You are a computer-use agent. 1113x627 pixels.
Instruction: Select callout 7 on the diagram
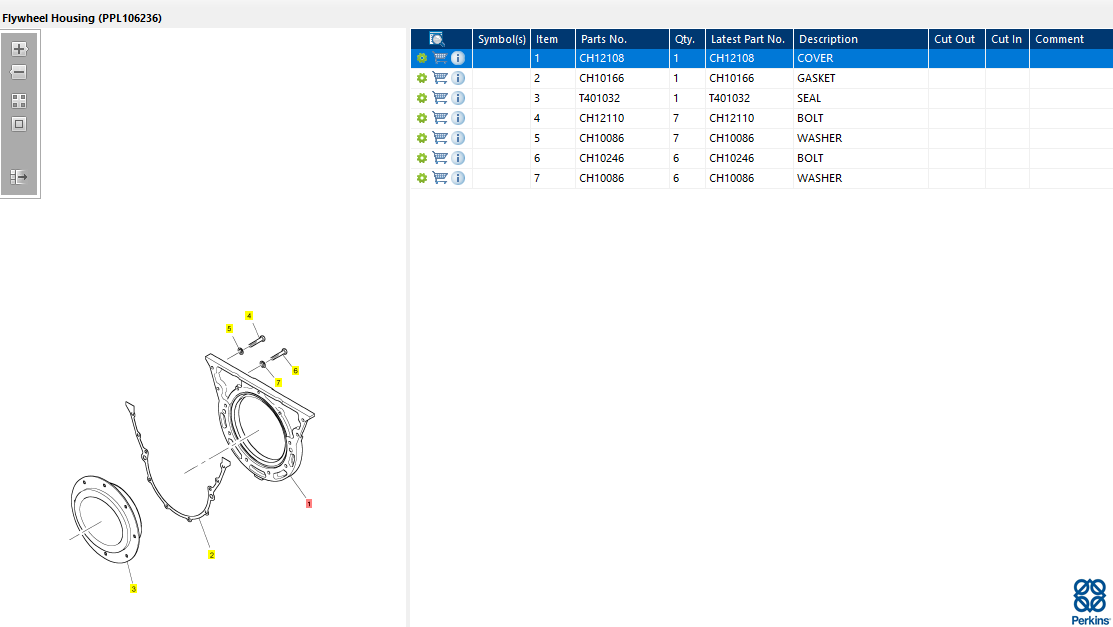click(278, 382)
